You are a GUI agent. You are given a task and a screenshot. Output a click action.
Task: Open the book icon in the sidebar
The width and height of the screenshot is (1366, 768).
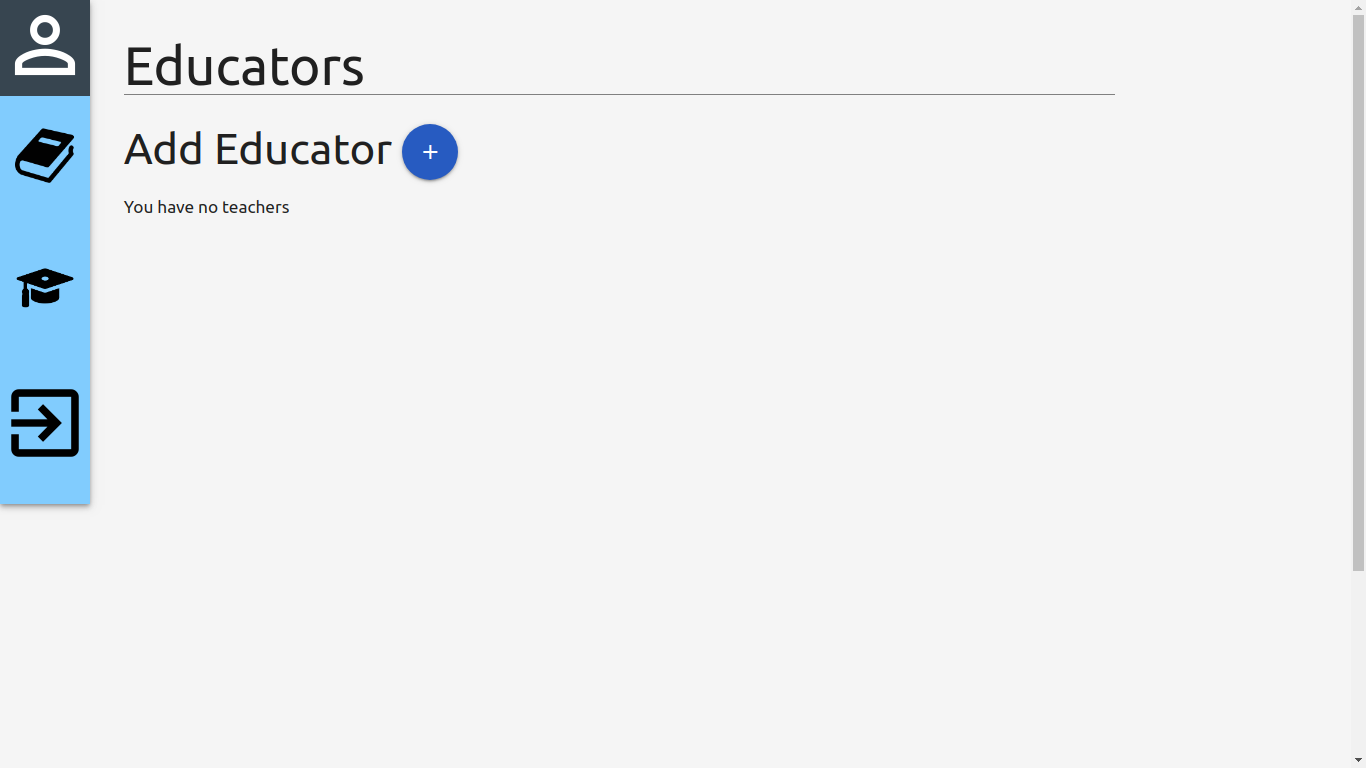pos(45,156)
